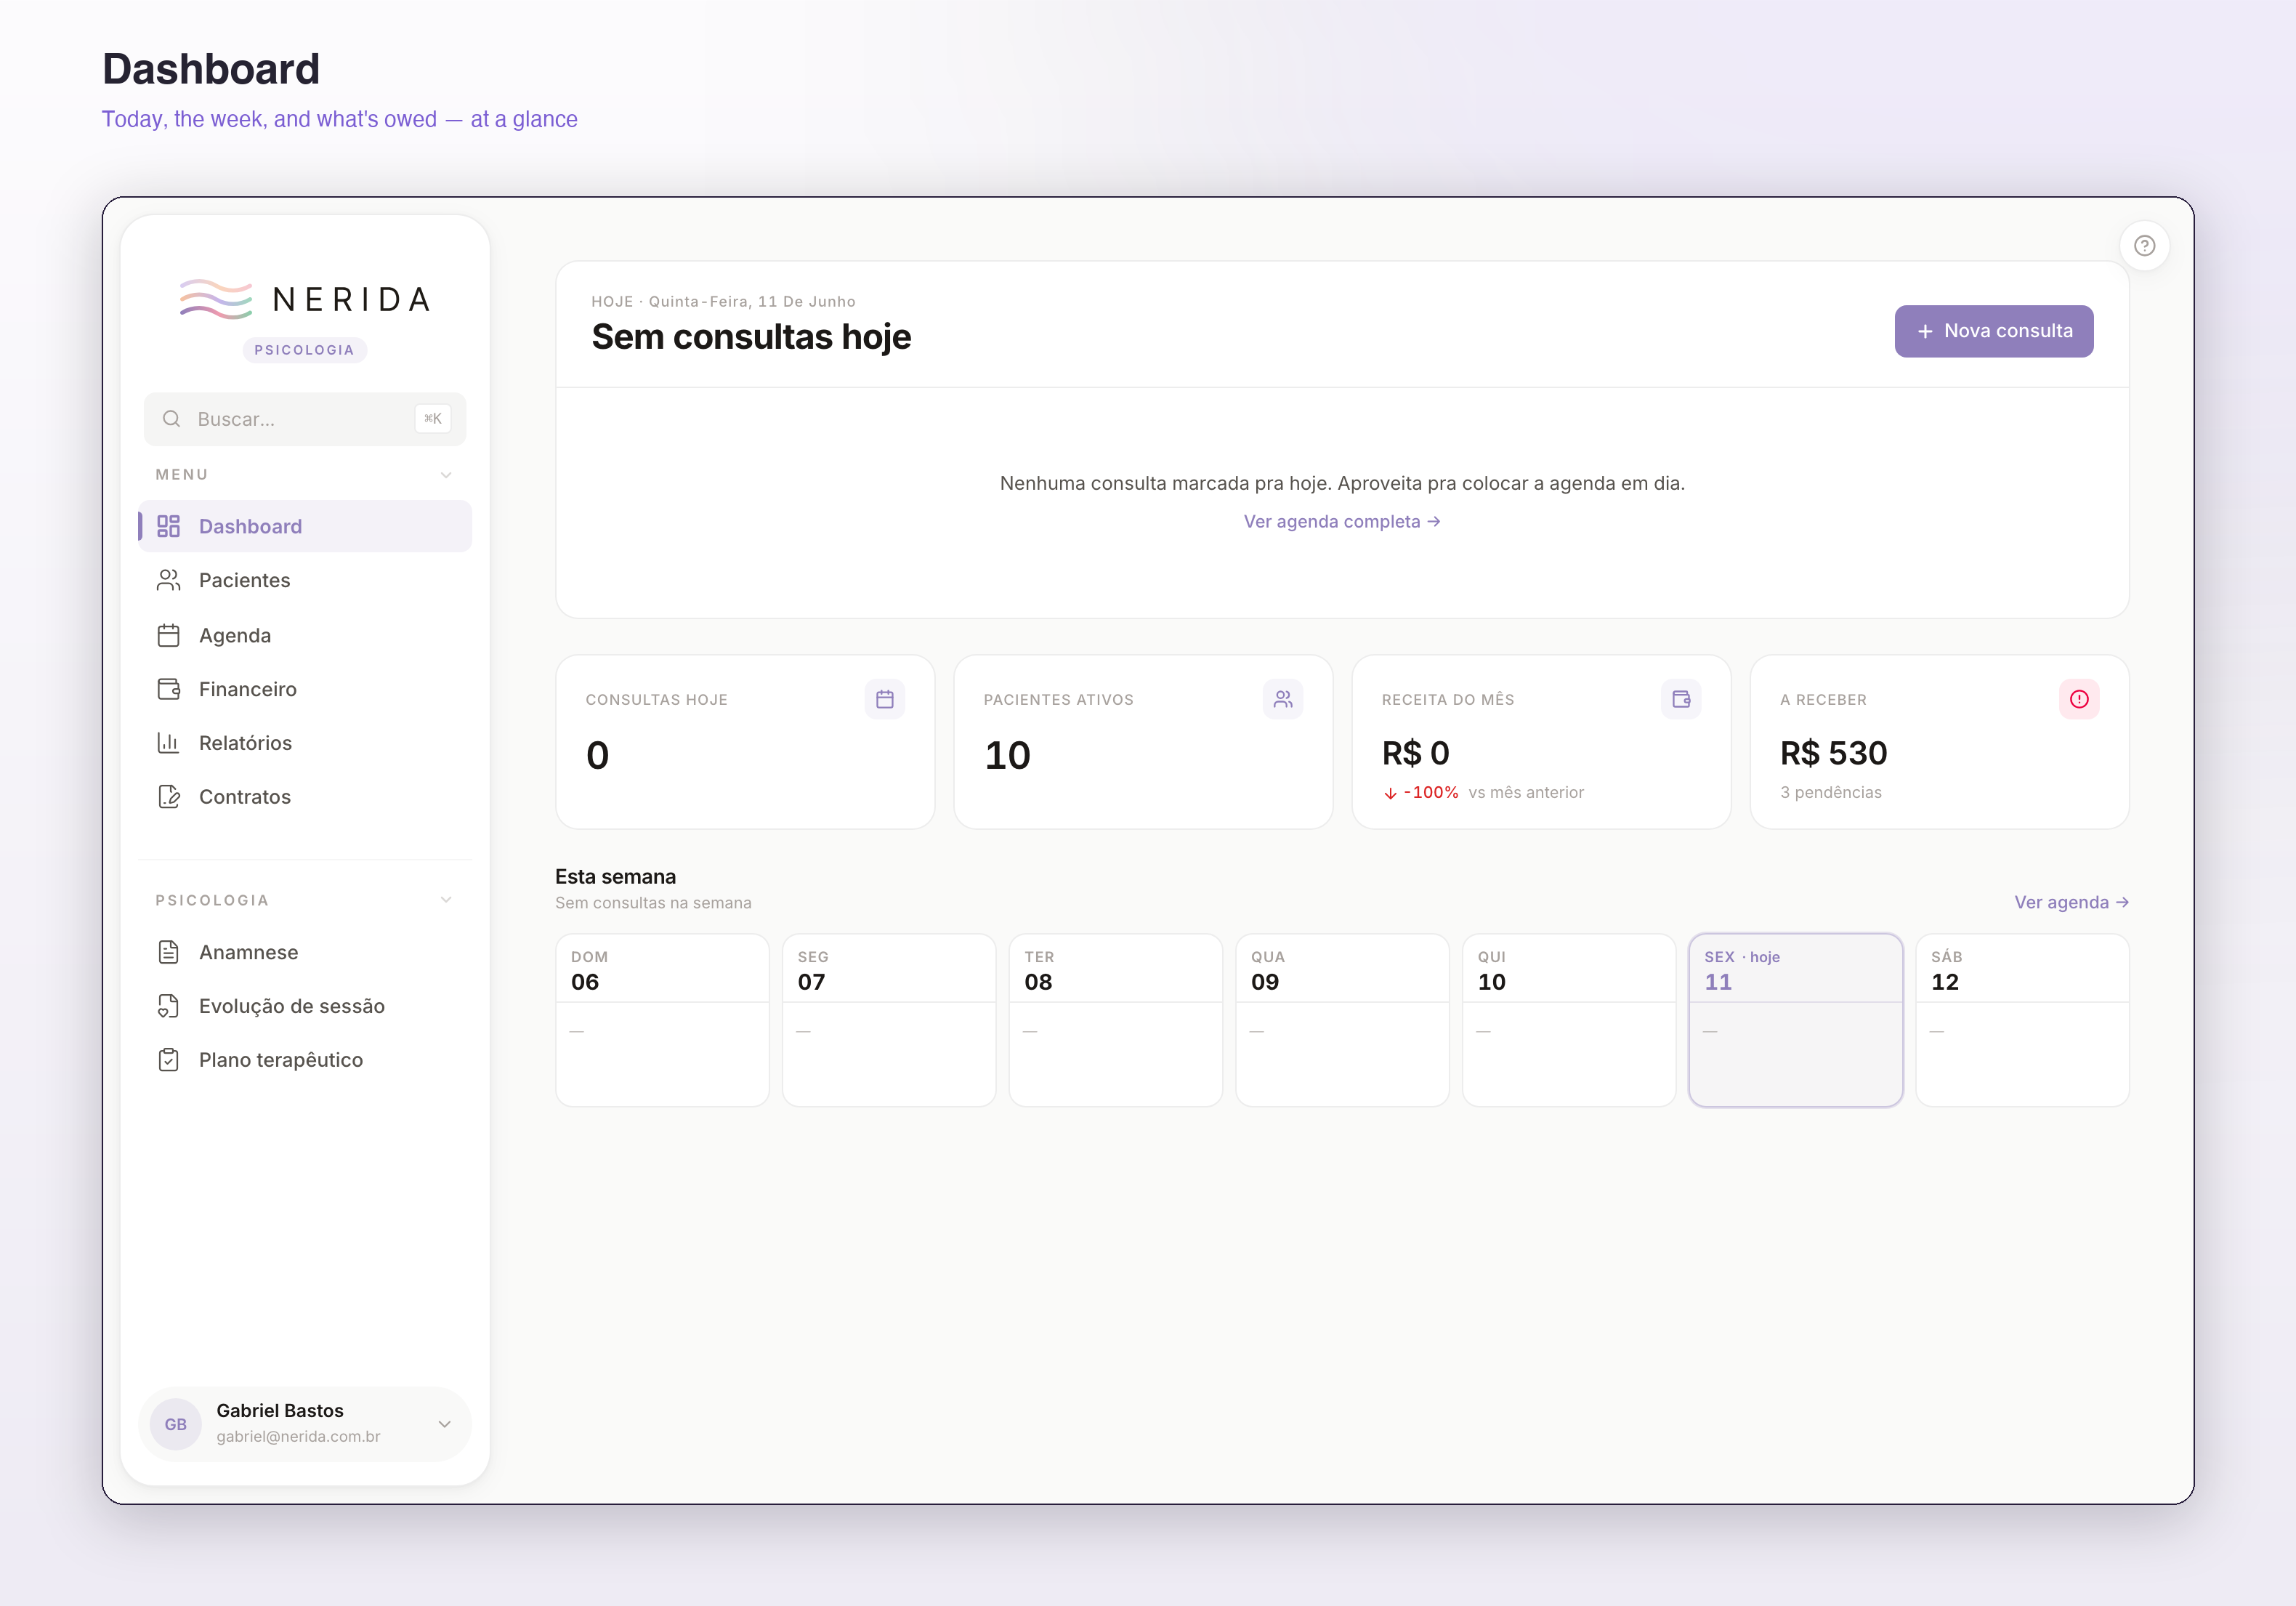
Task: Collapse the MENU section
Action: [x=446, y=475]
